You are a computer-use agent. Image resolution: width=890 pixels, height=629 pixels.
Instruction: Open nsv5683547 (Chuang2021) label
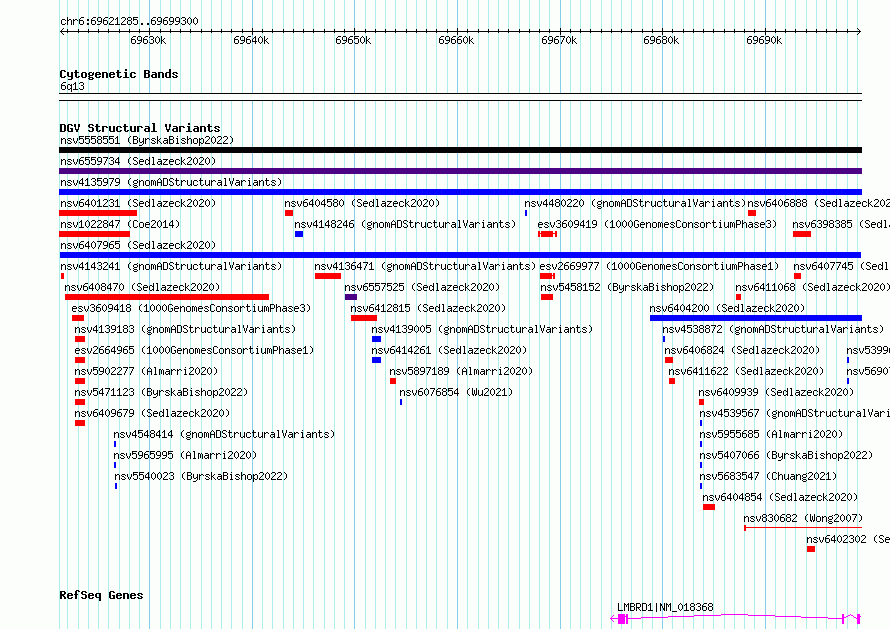[769, 476]
